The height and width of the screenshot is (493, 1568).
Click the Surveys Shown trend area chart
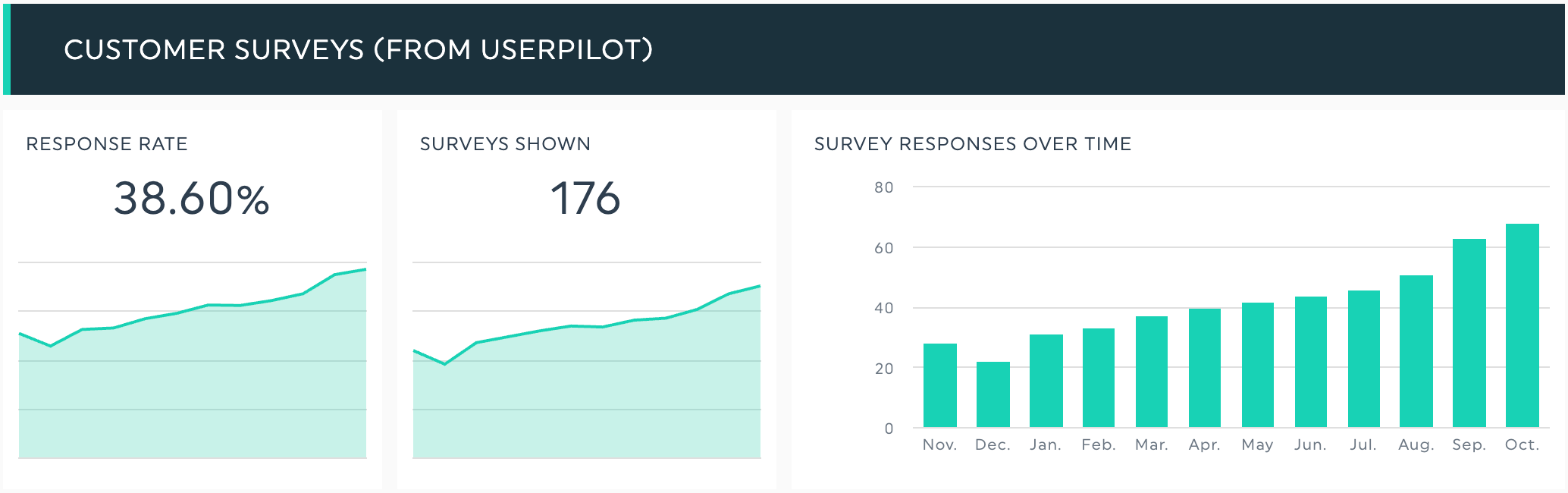pos(587,360)
